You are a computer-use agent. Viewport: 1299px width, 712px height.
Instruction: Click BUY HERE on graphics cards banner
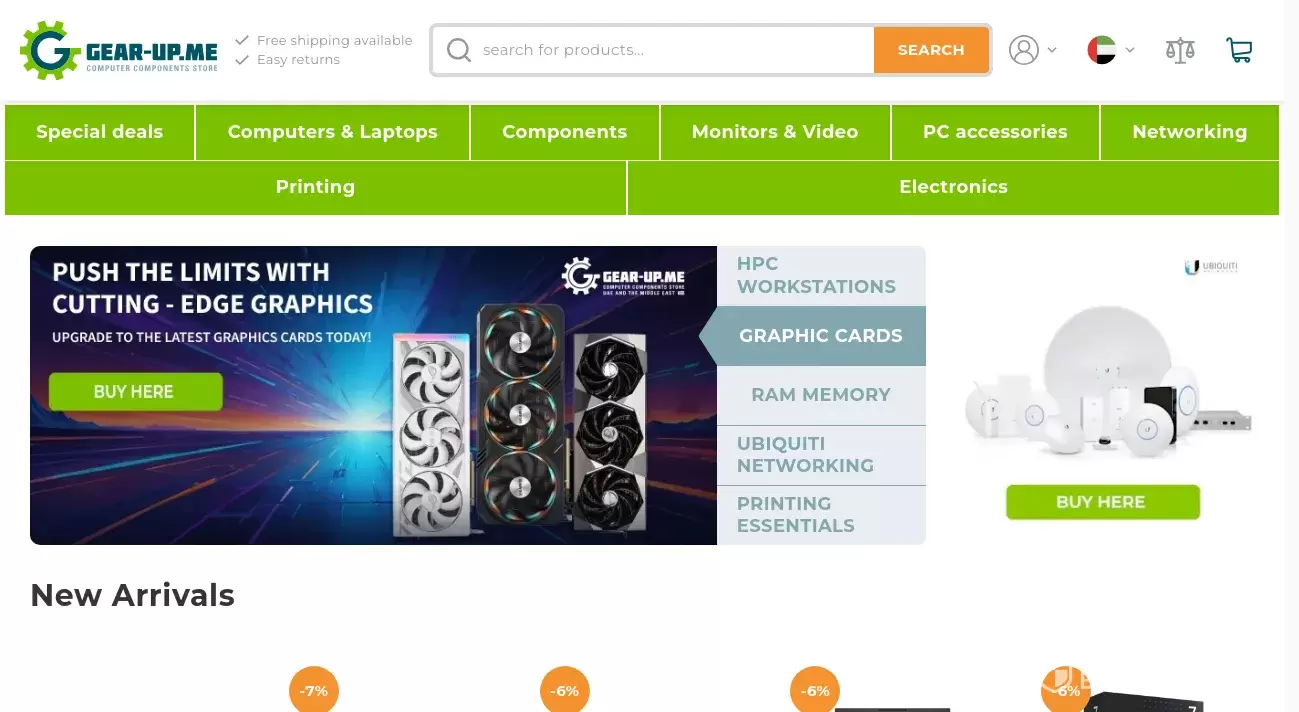[x=135, y=392]
